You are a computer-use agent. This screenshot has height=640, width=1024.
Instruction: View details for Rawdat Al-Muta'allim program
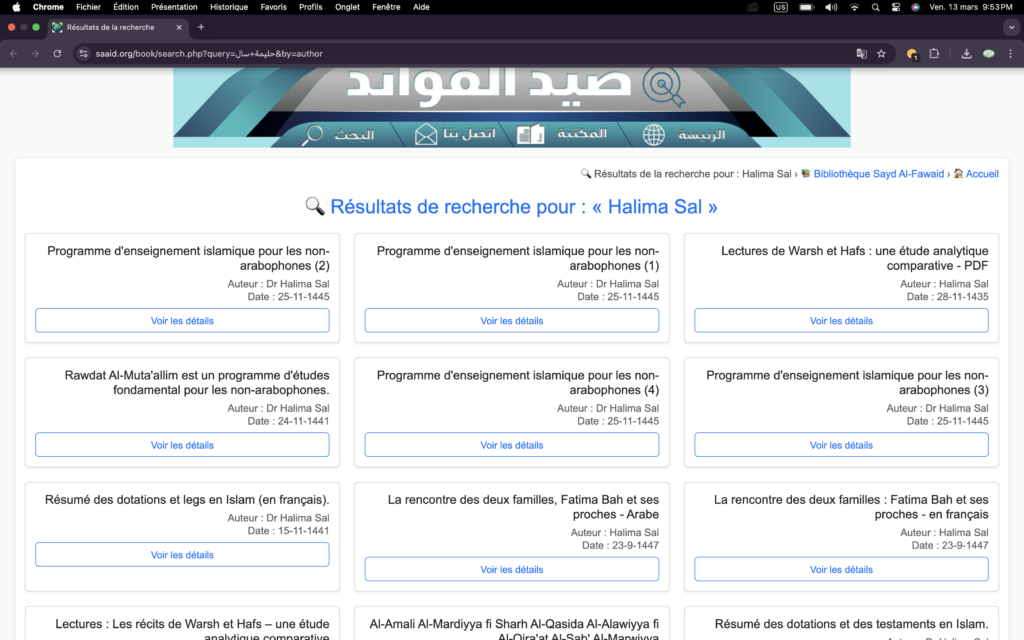[x=182, y=445]
